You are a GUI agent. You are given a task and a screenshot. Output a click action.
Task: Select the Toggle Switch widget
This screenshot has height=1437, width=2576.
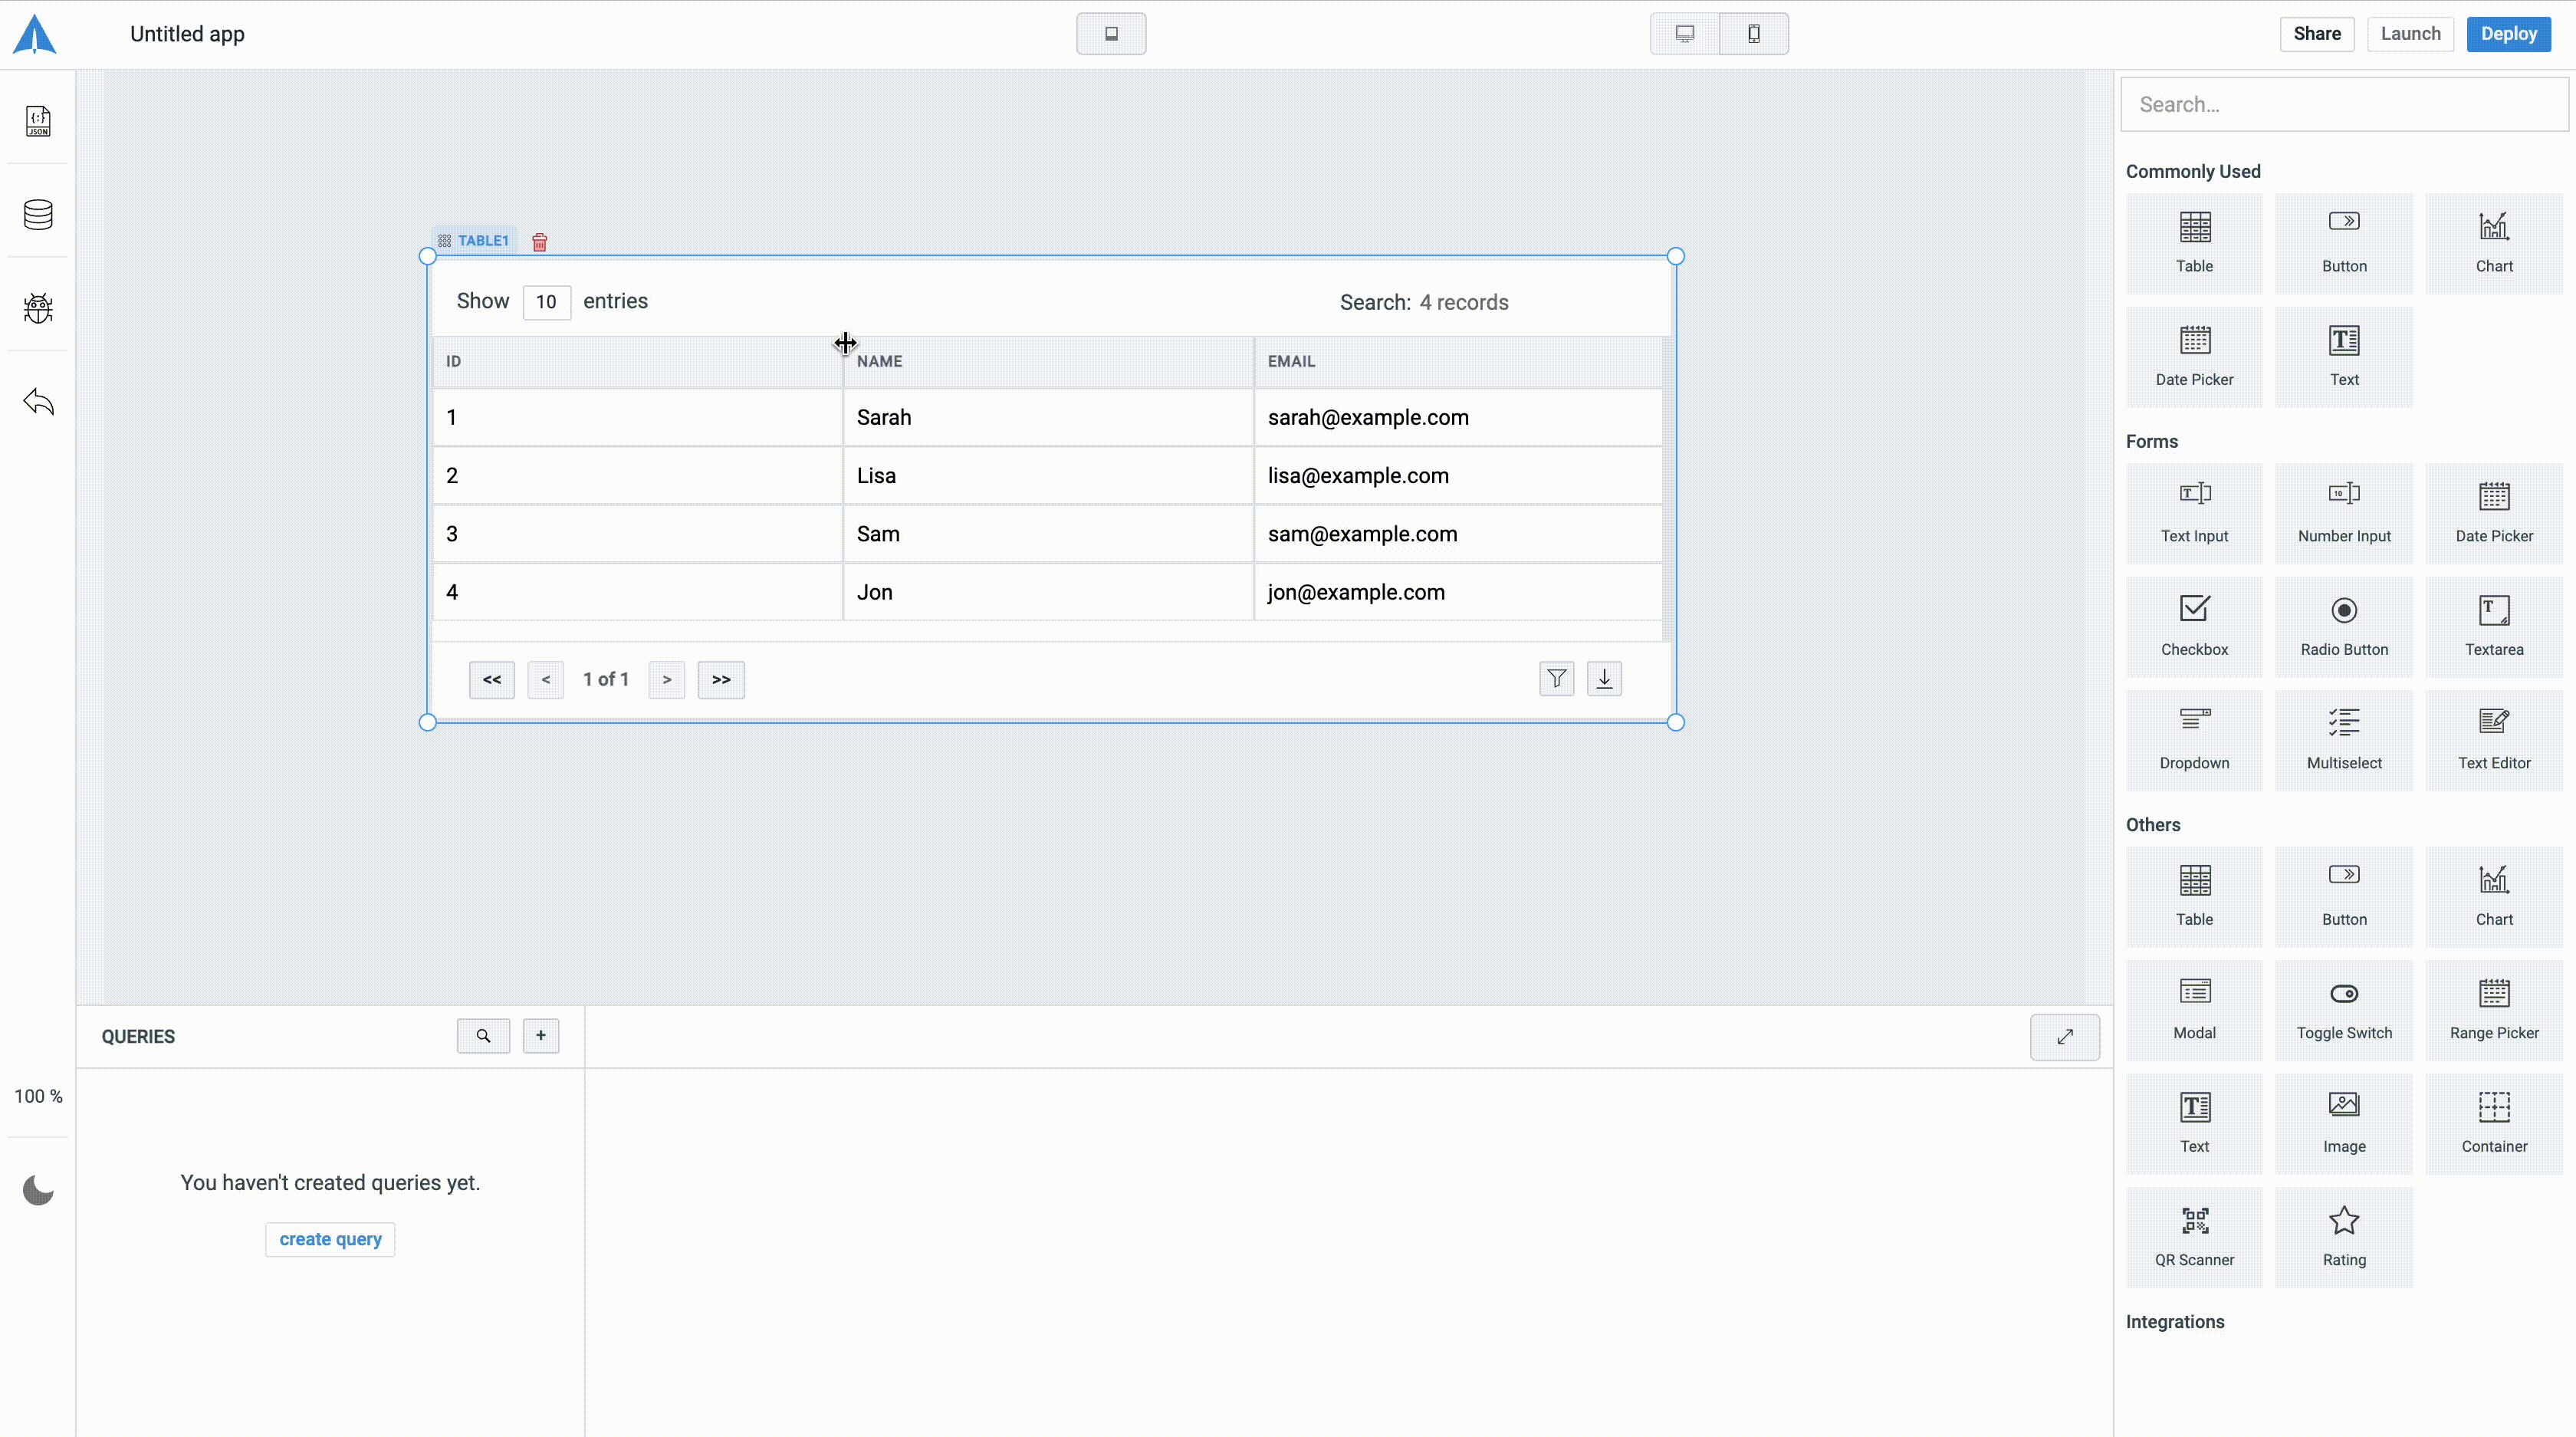coord(2343,1010)
